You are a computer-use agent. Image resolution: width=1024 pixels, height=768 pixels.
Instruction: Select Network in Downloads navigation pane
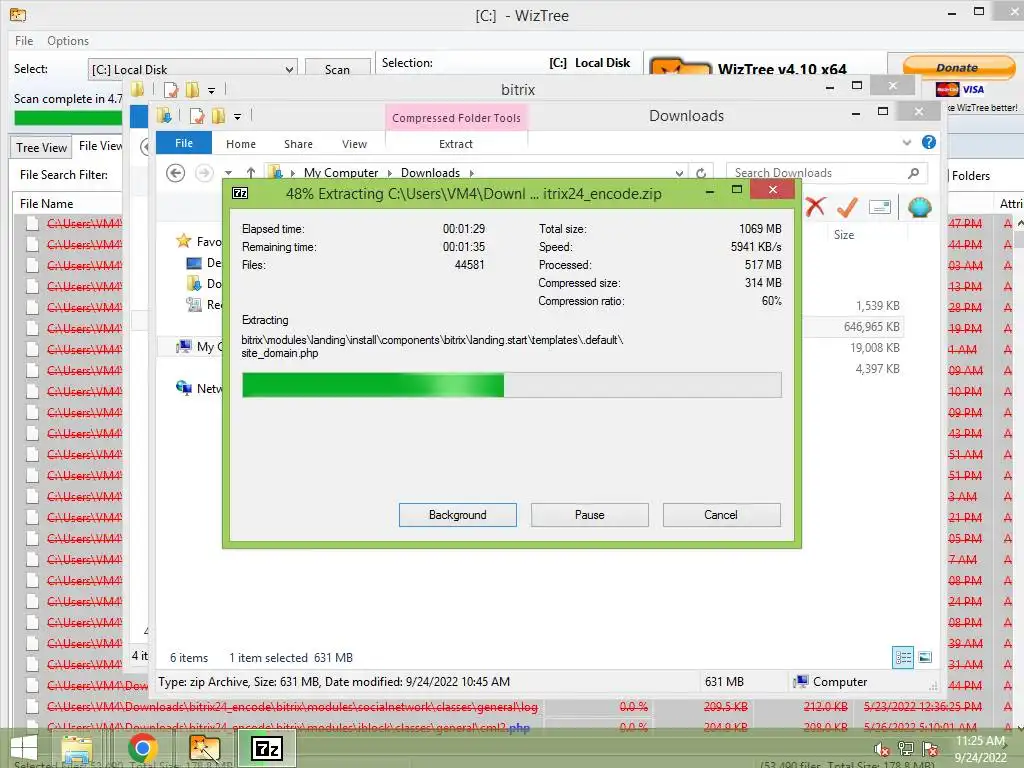(199, 389)
